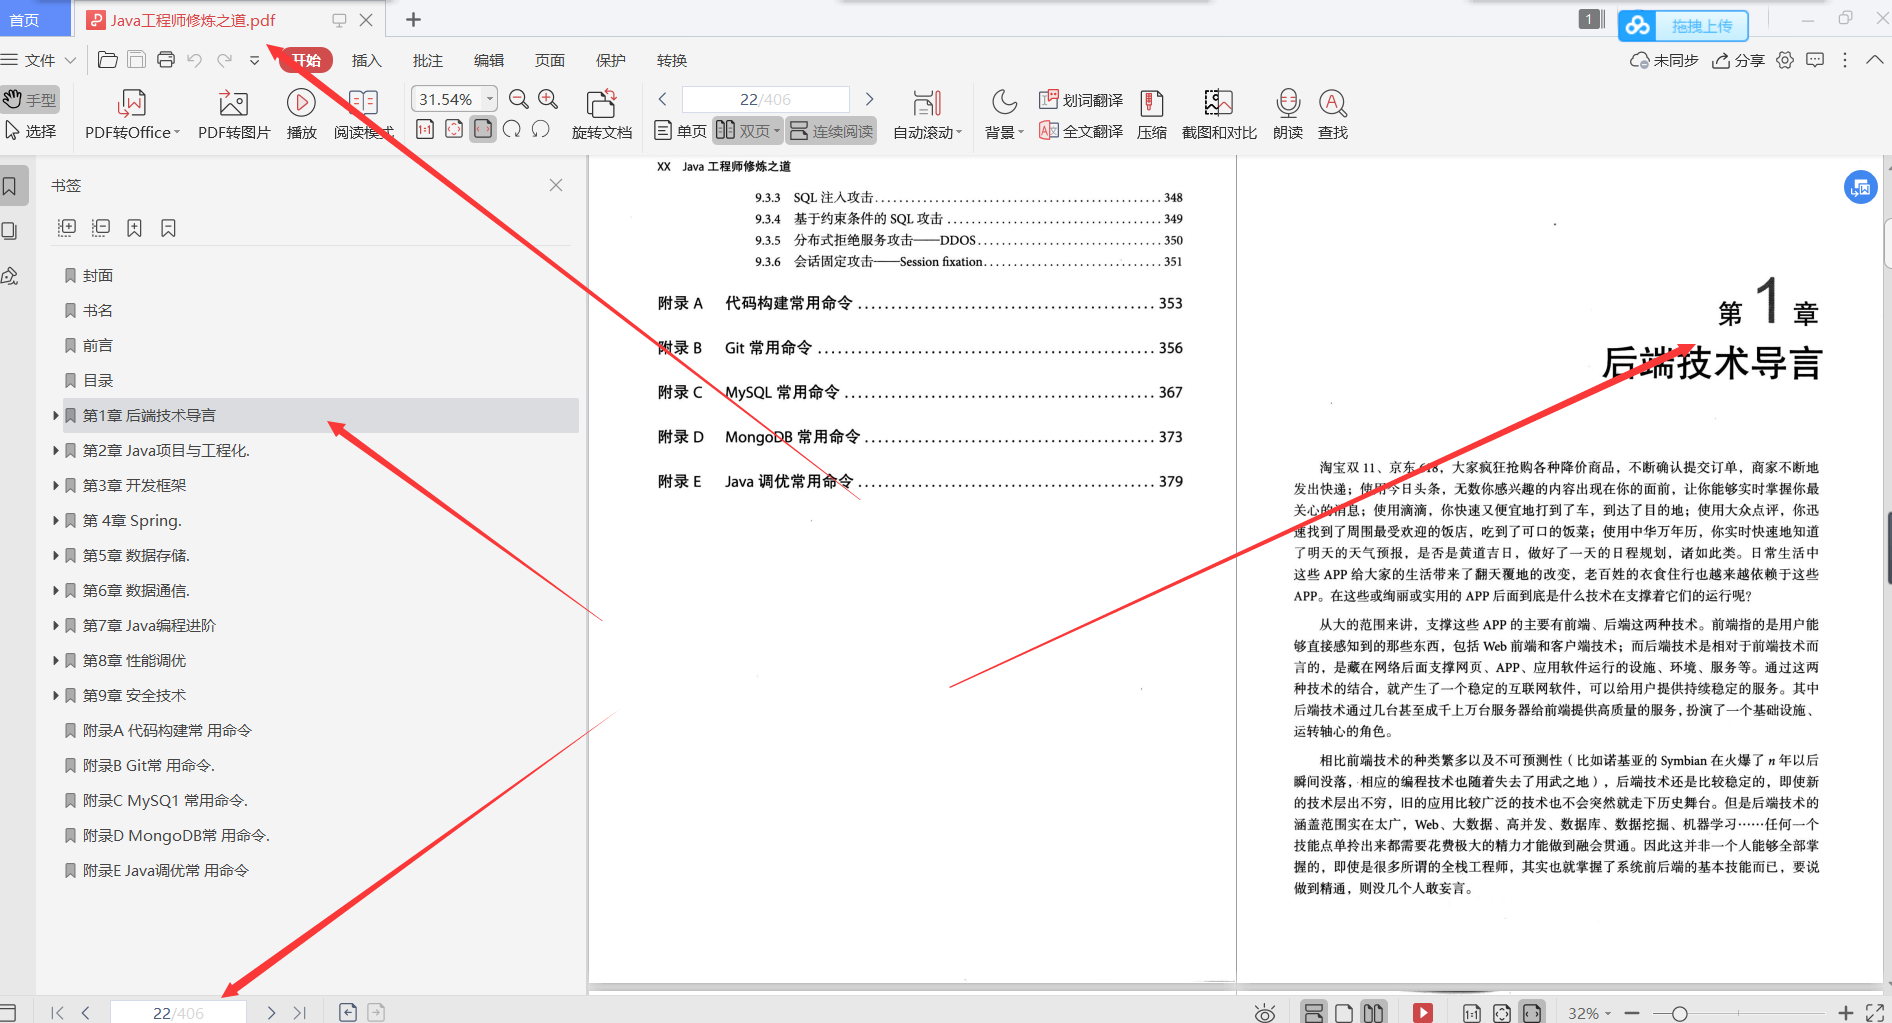Click the open folder icon in quick toolbar

point(108,60)
